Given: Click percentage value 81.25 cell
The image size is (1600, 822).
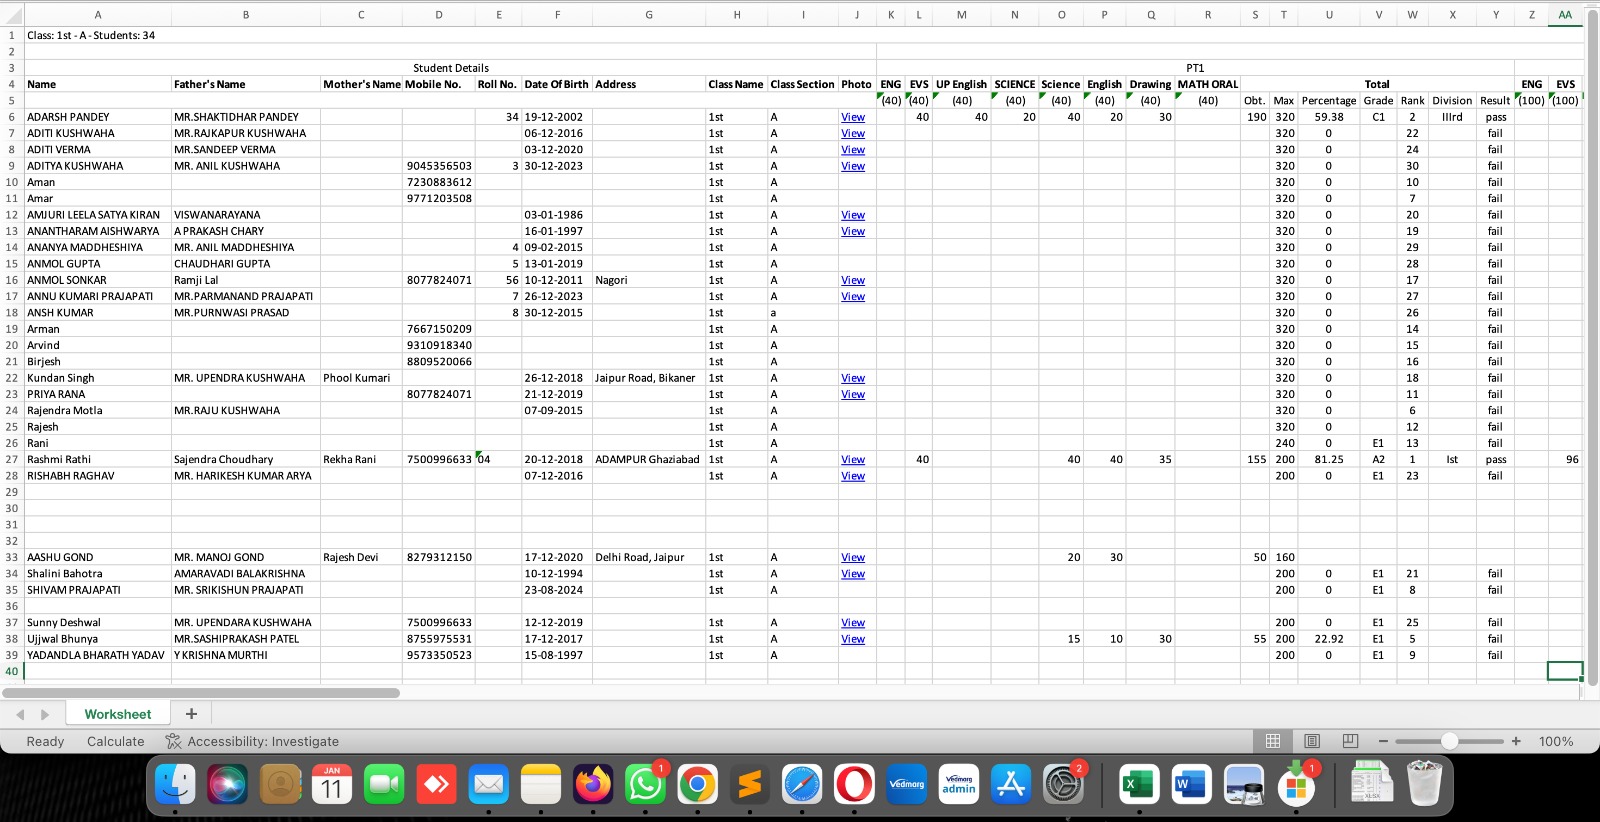Looking at the screenshot, I should (1329, 459).
